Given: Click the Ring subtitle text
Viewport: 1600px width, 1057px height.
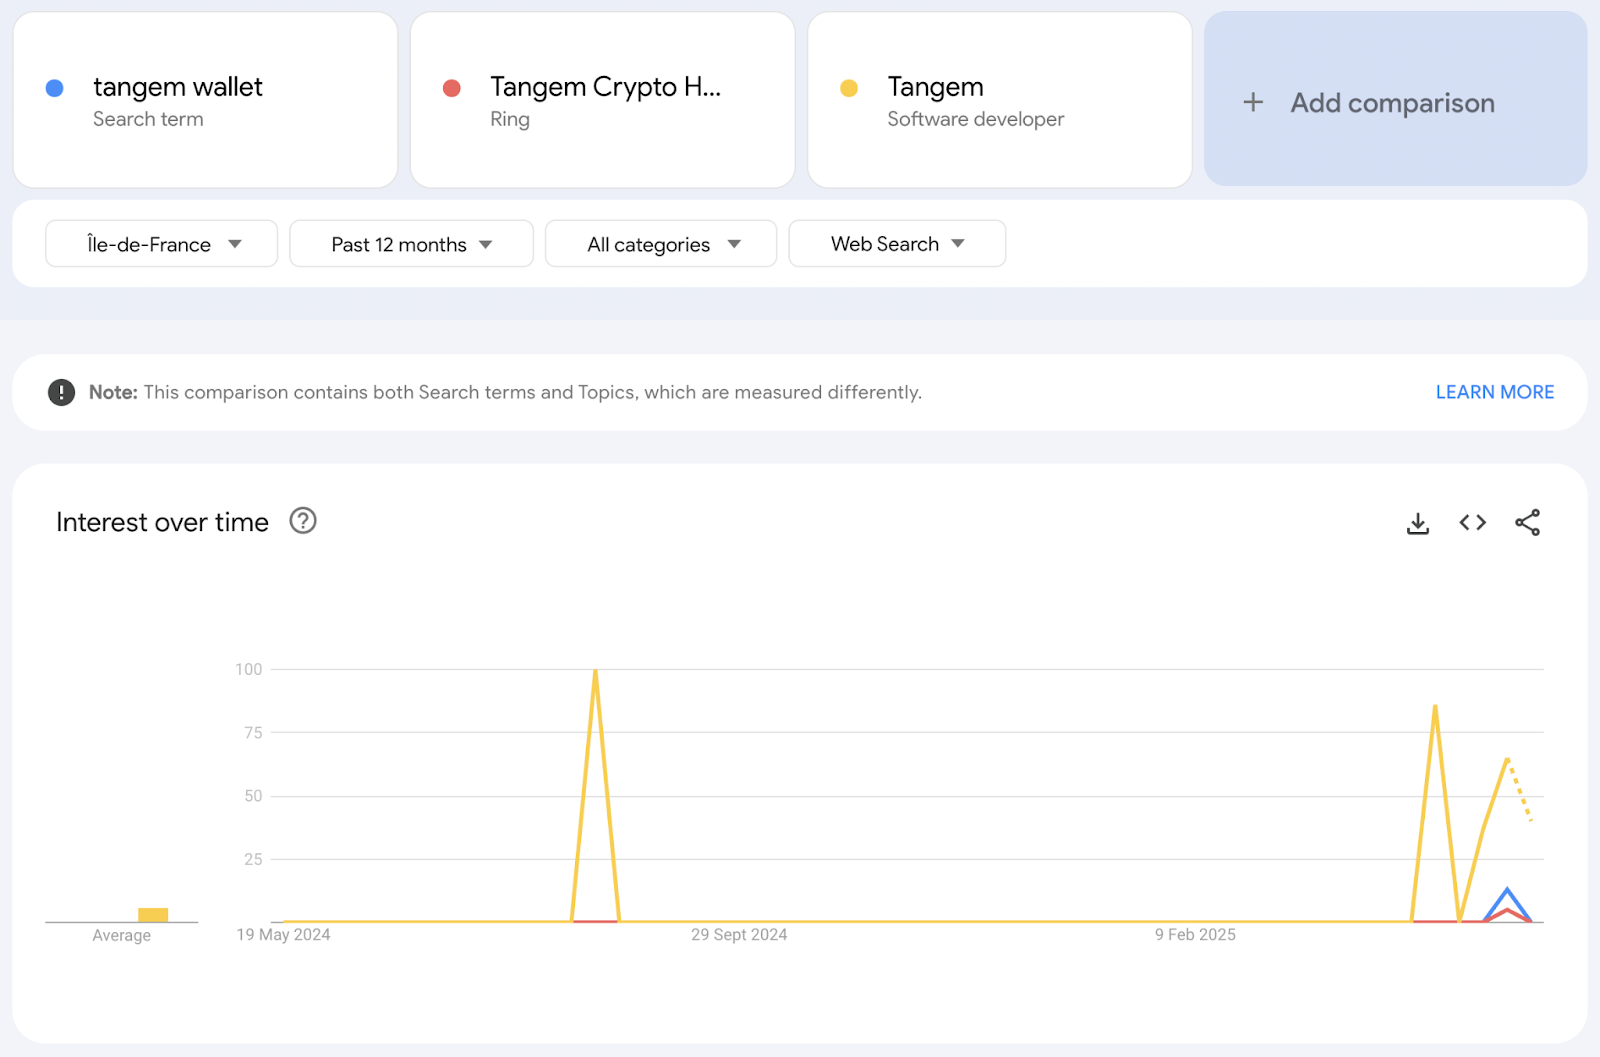Looking at the screenshot, I should tap(509, 119).
